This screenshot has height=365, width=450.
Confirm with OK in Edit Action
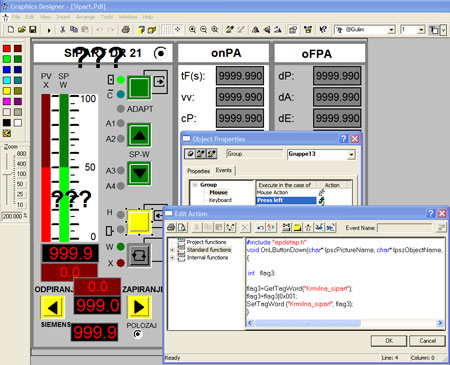point(389,341)
